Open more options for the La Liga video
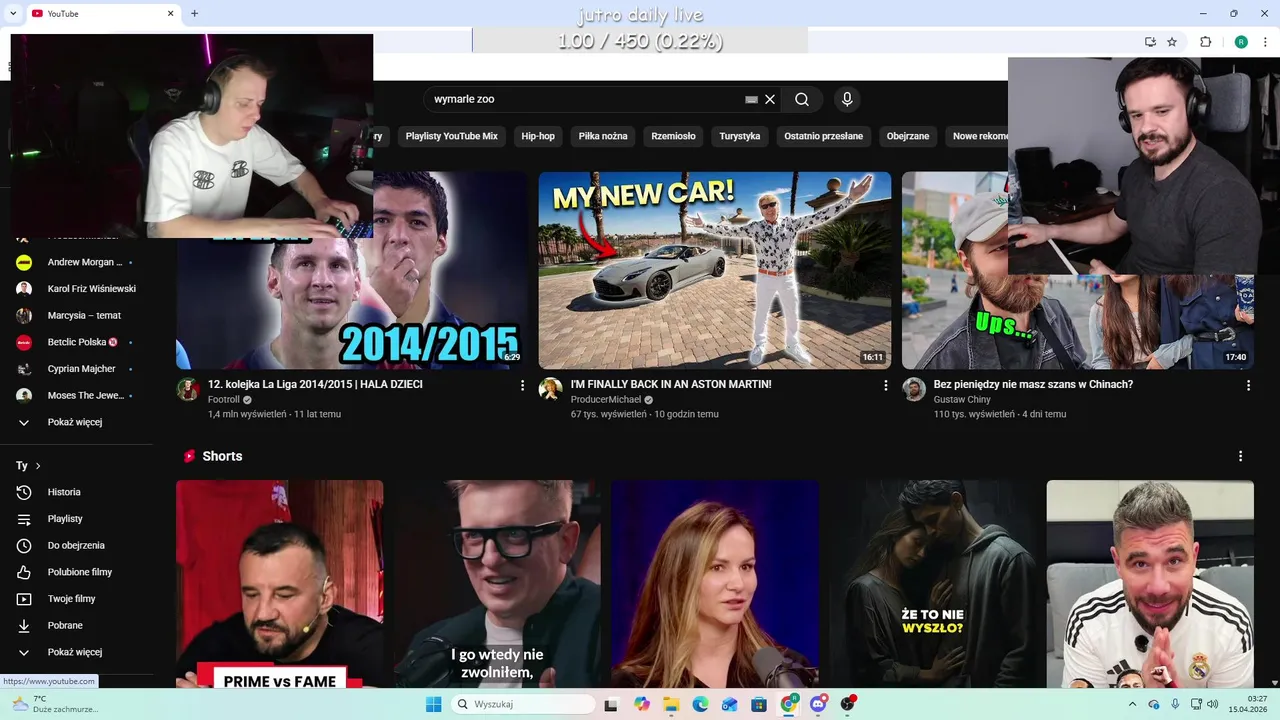1280x720 pixels. [522, 385]
